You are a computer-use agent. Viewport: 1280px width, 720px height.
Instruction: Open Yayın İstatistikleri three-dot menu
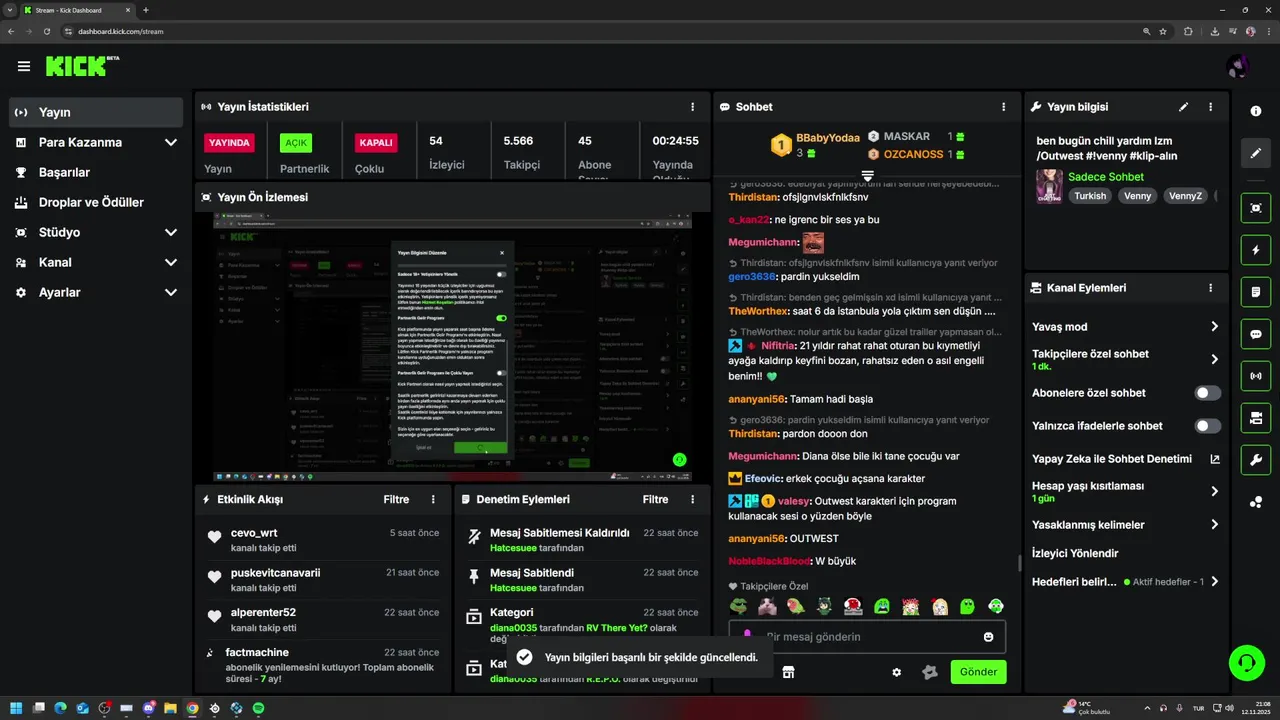click(x=692, y=107)
